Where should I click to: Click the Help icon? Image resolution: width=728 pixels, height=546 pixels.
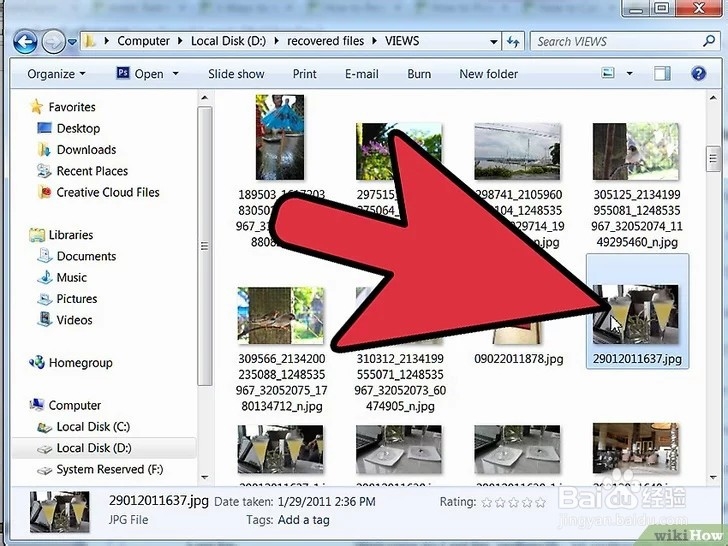click(698, 73)
